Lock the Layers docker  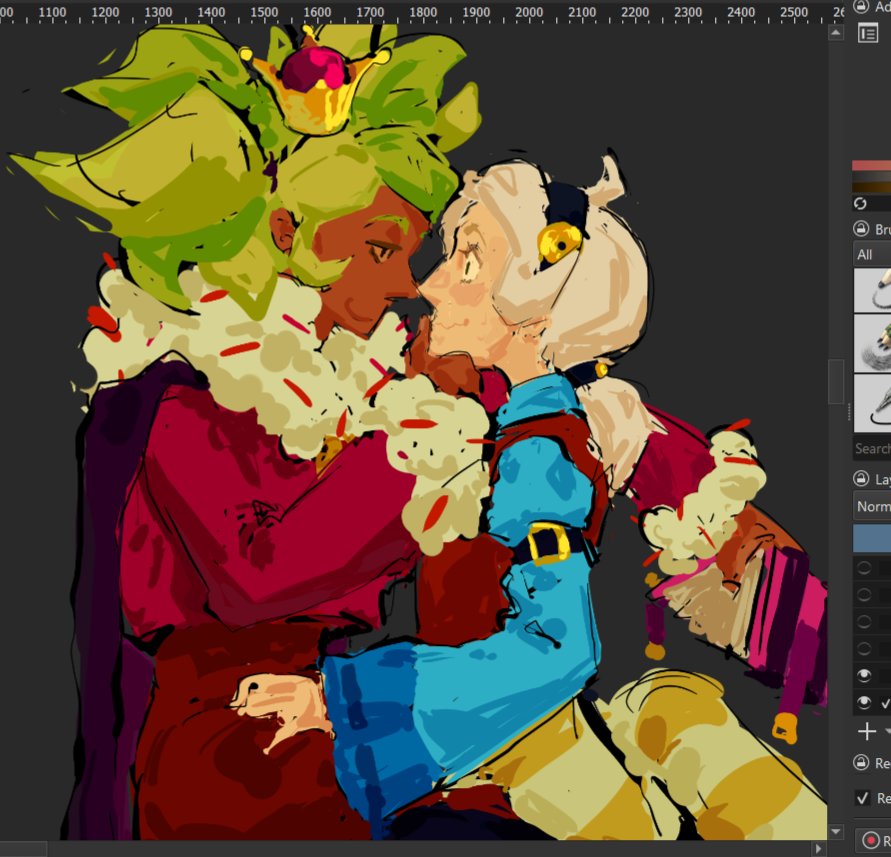[x=861, y=479]
